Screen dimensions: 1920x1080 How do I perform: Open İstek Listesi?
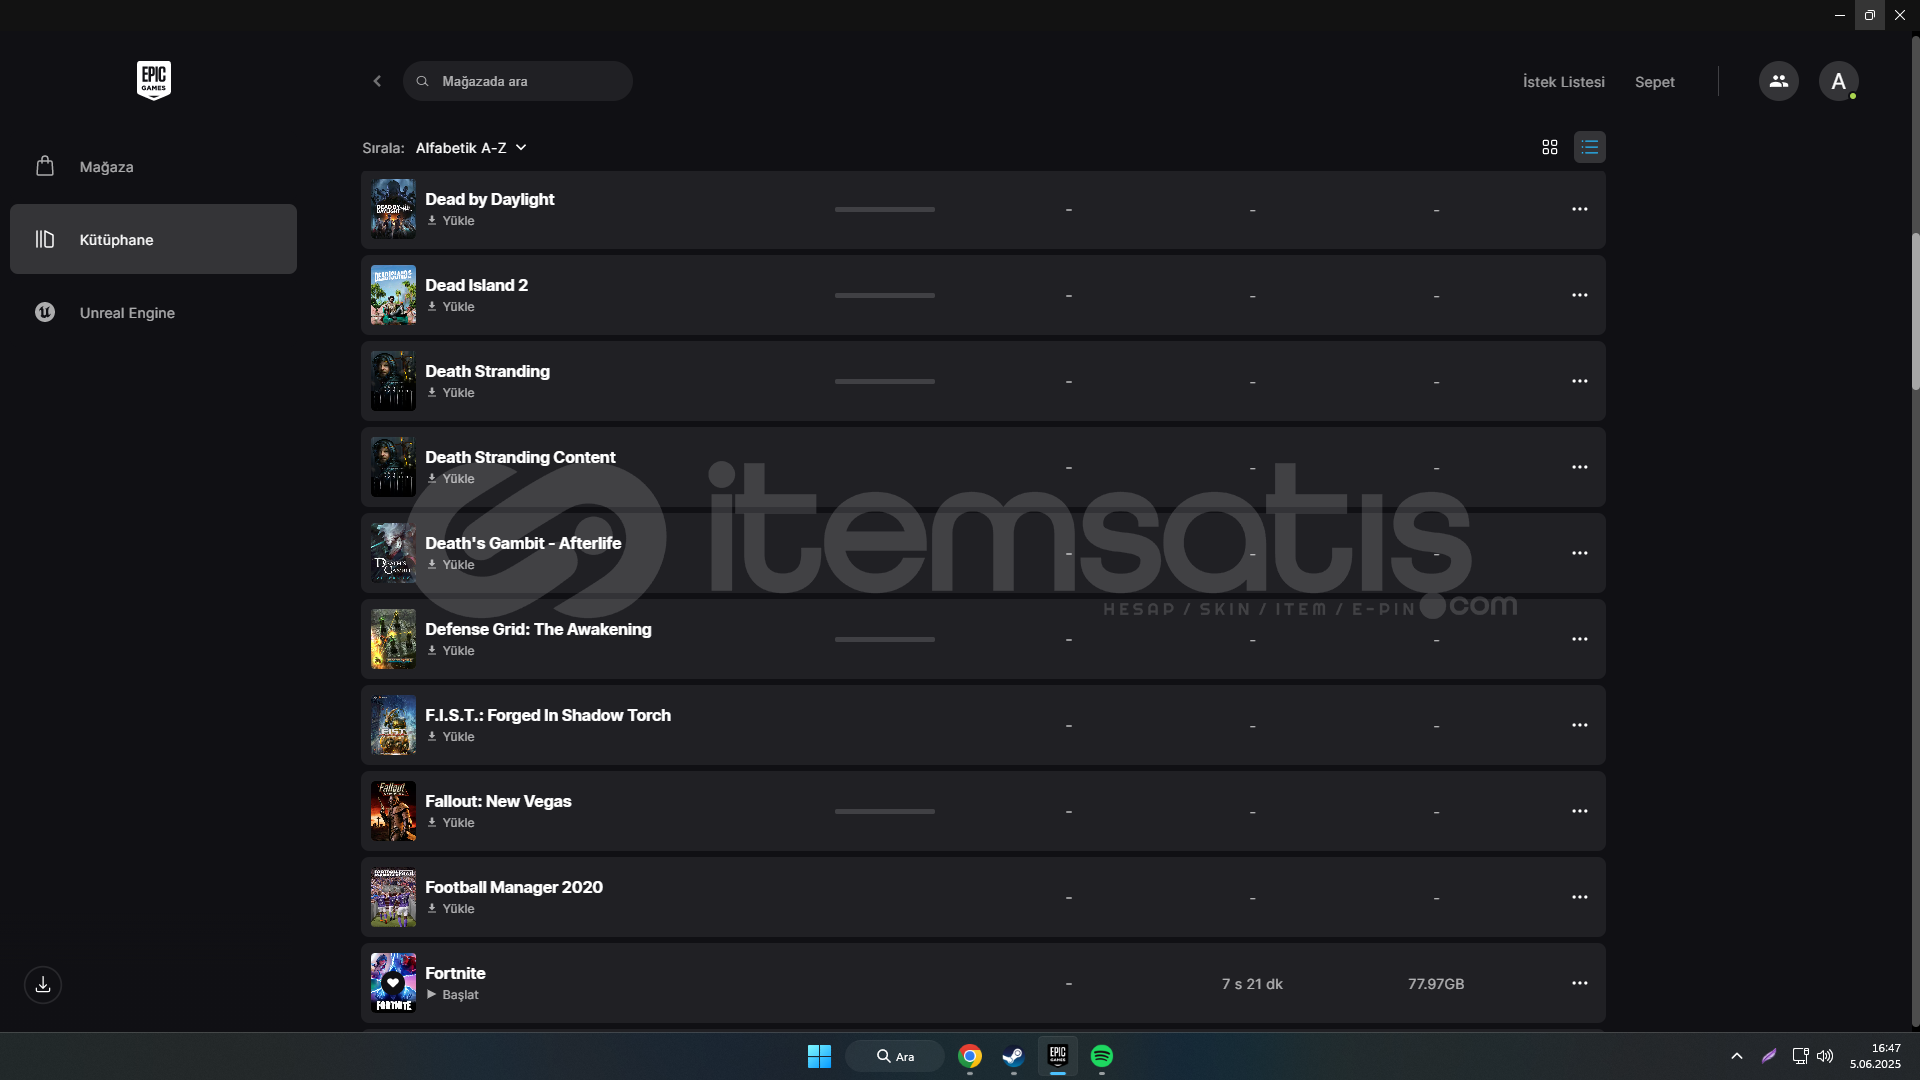(1563, 82)
